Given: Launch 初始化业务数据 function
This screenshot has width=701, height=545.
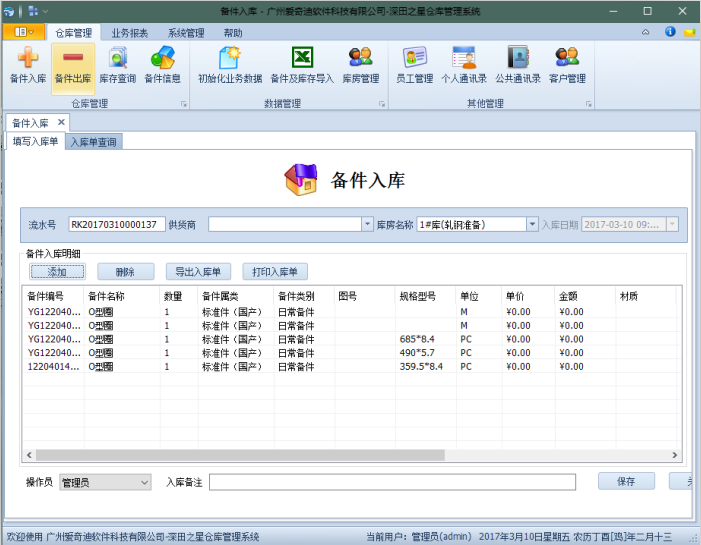Looking at the screenshot, I should [230, 65].
